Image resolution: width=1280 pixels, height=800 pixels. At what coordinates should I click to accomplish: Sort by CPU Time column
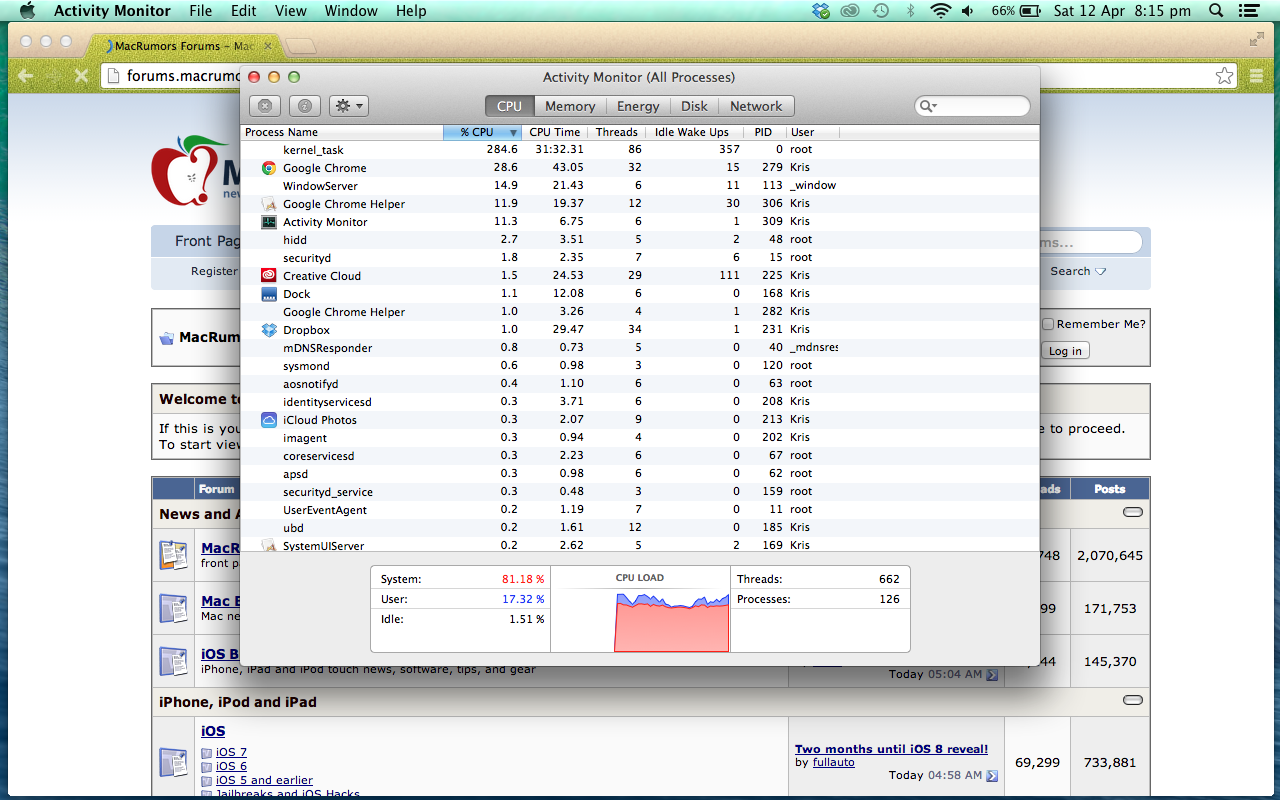555,132
